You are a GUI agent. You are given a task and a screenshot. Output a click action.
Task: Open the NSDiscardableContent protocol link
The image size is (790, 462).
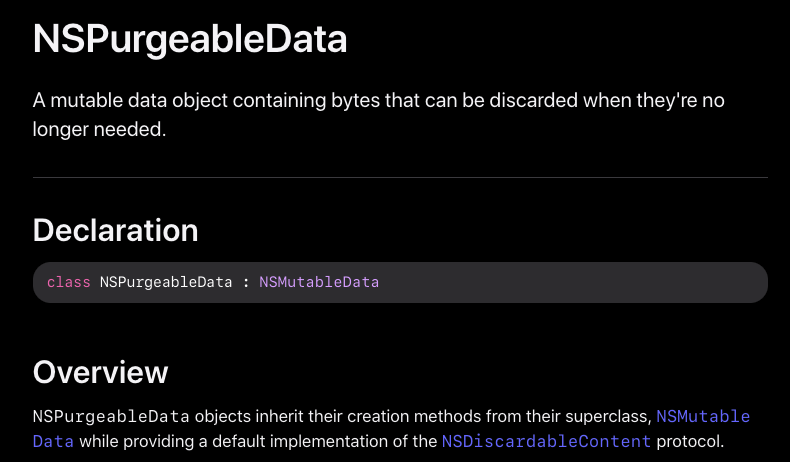tap(546, 441)
